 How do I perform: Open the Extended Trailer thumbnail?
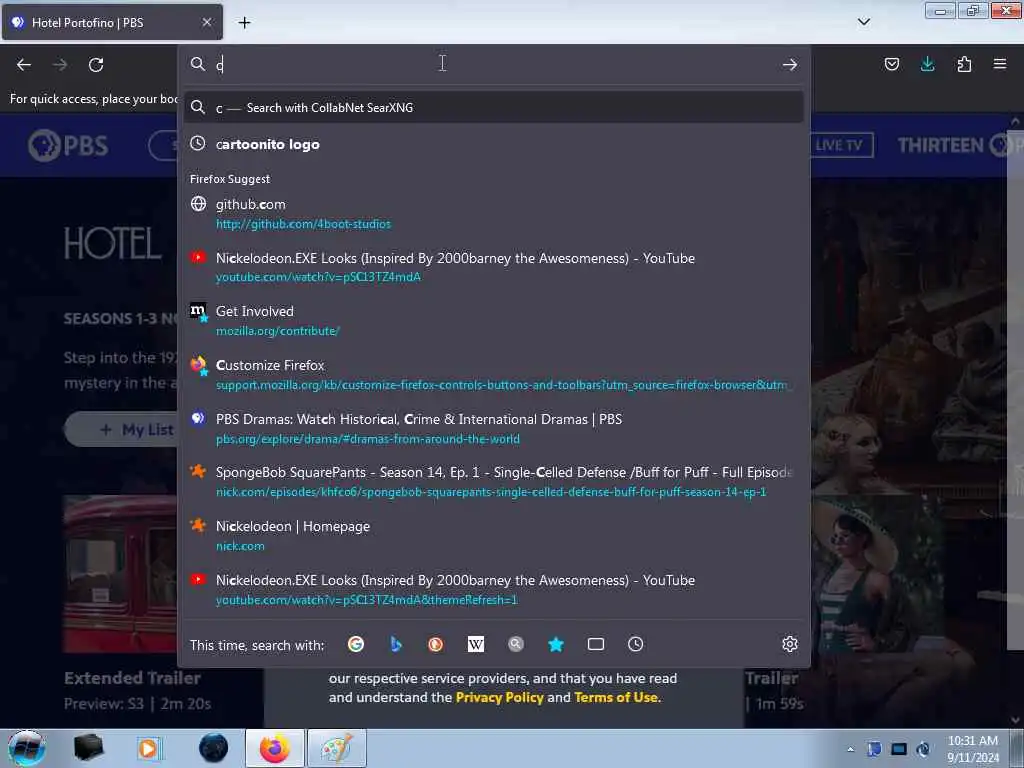(120, 574)
